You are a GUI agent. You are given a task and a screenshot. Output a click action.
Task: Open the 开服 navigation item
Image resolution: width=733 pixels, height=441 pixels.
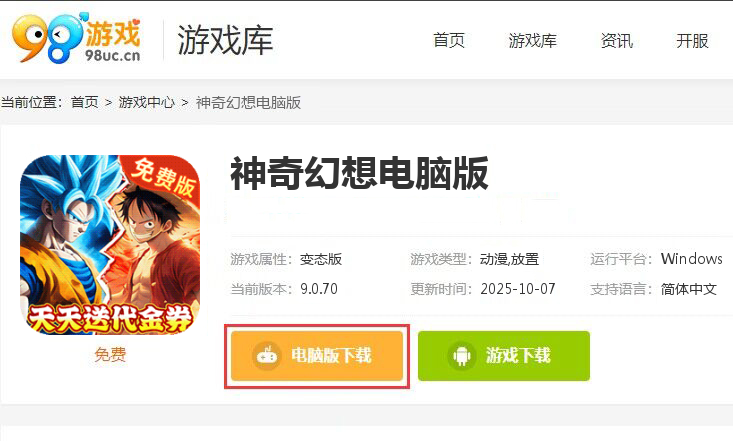[x=692, y=41]
